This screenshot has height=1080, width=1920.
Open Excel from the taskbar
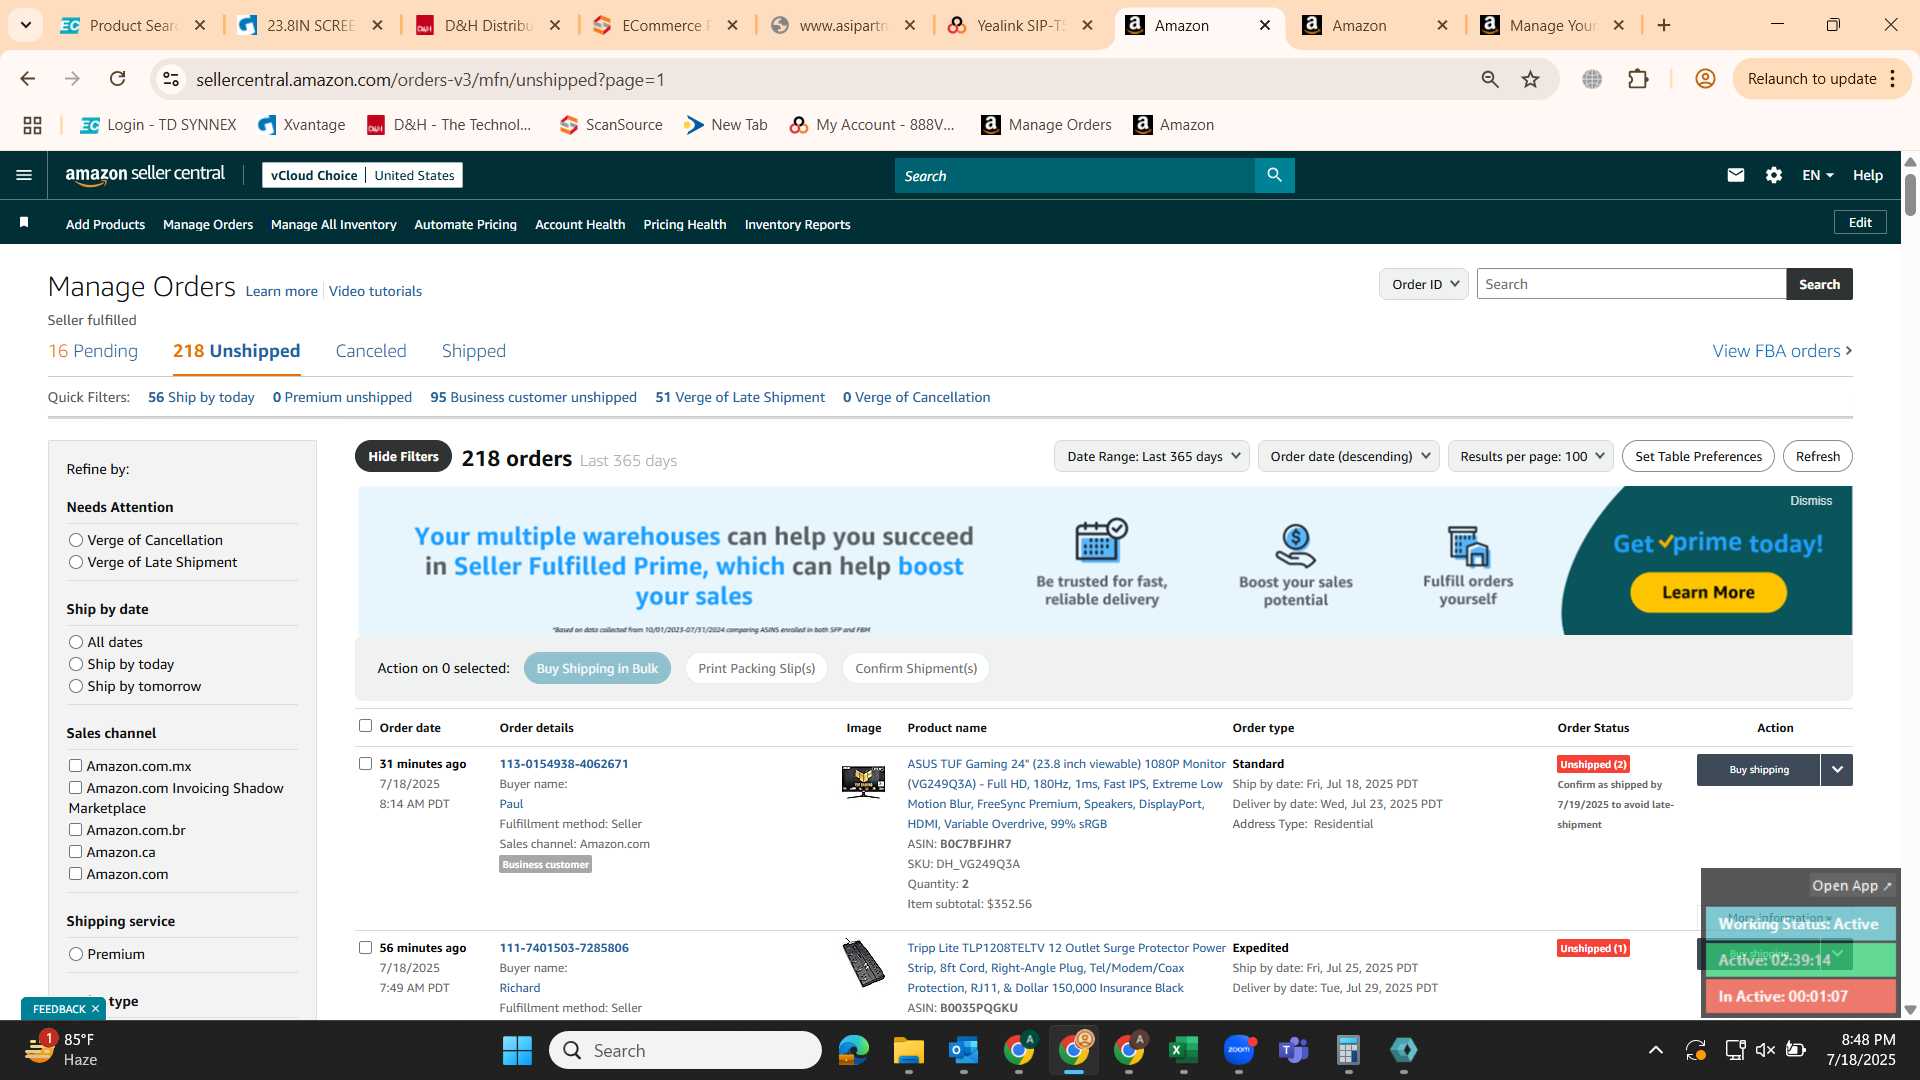pos(1183,1050)
